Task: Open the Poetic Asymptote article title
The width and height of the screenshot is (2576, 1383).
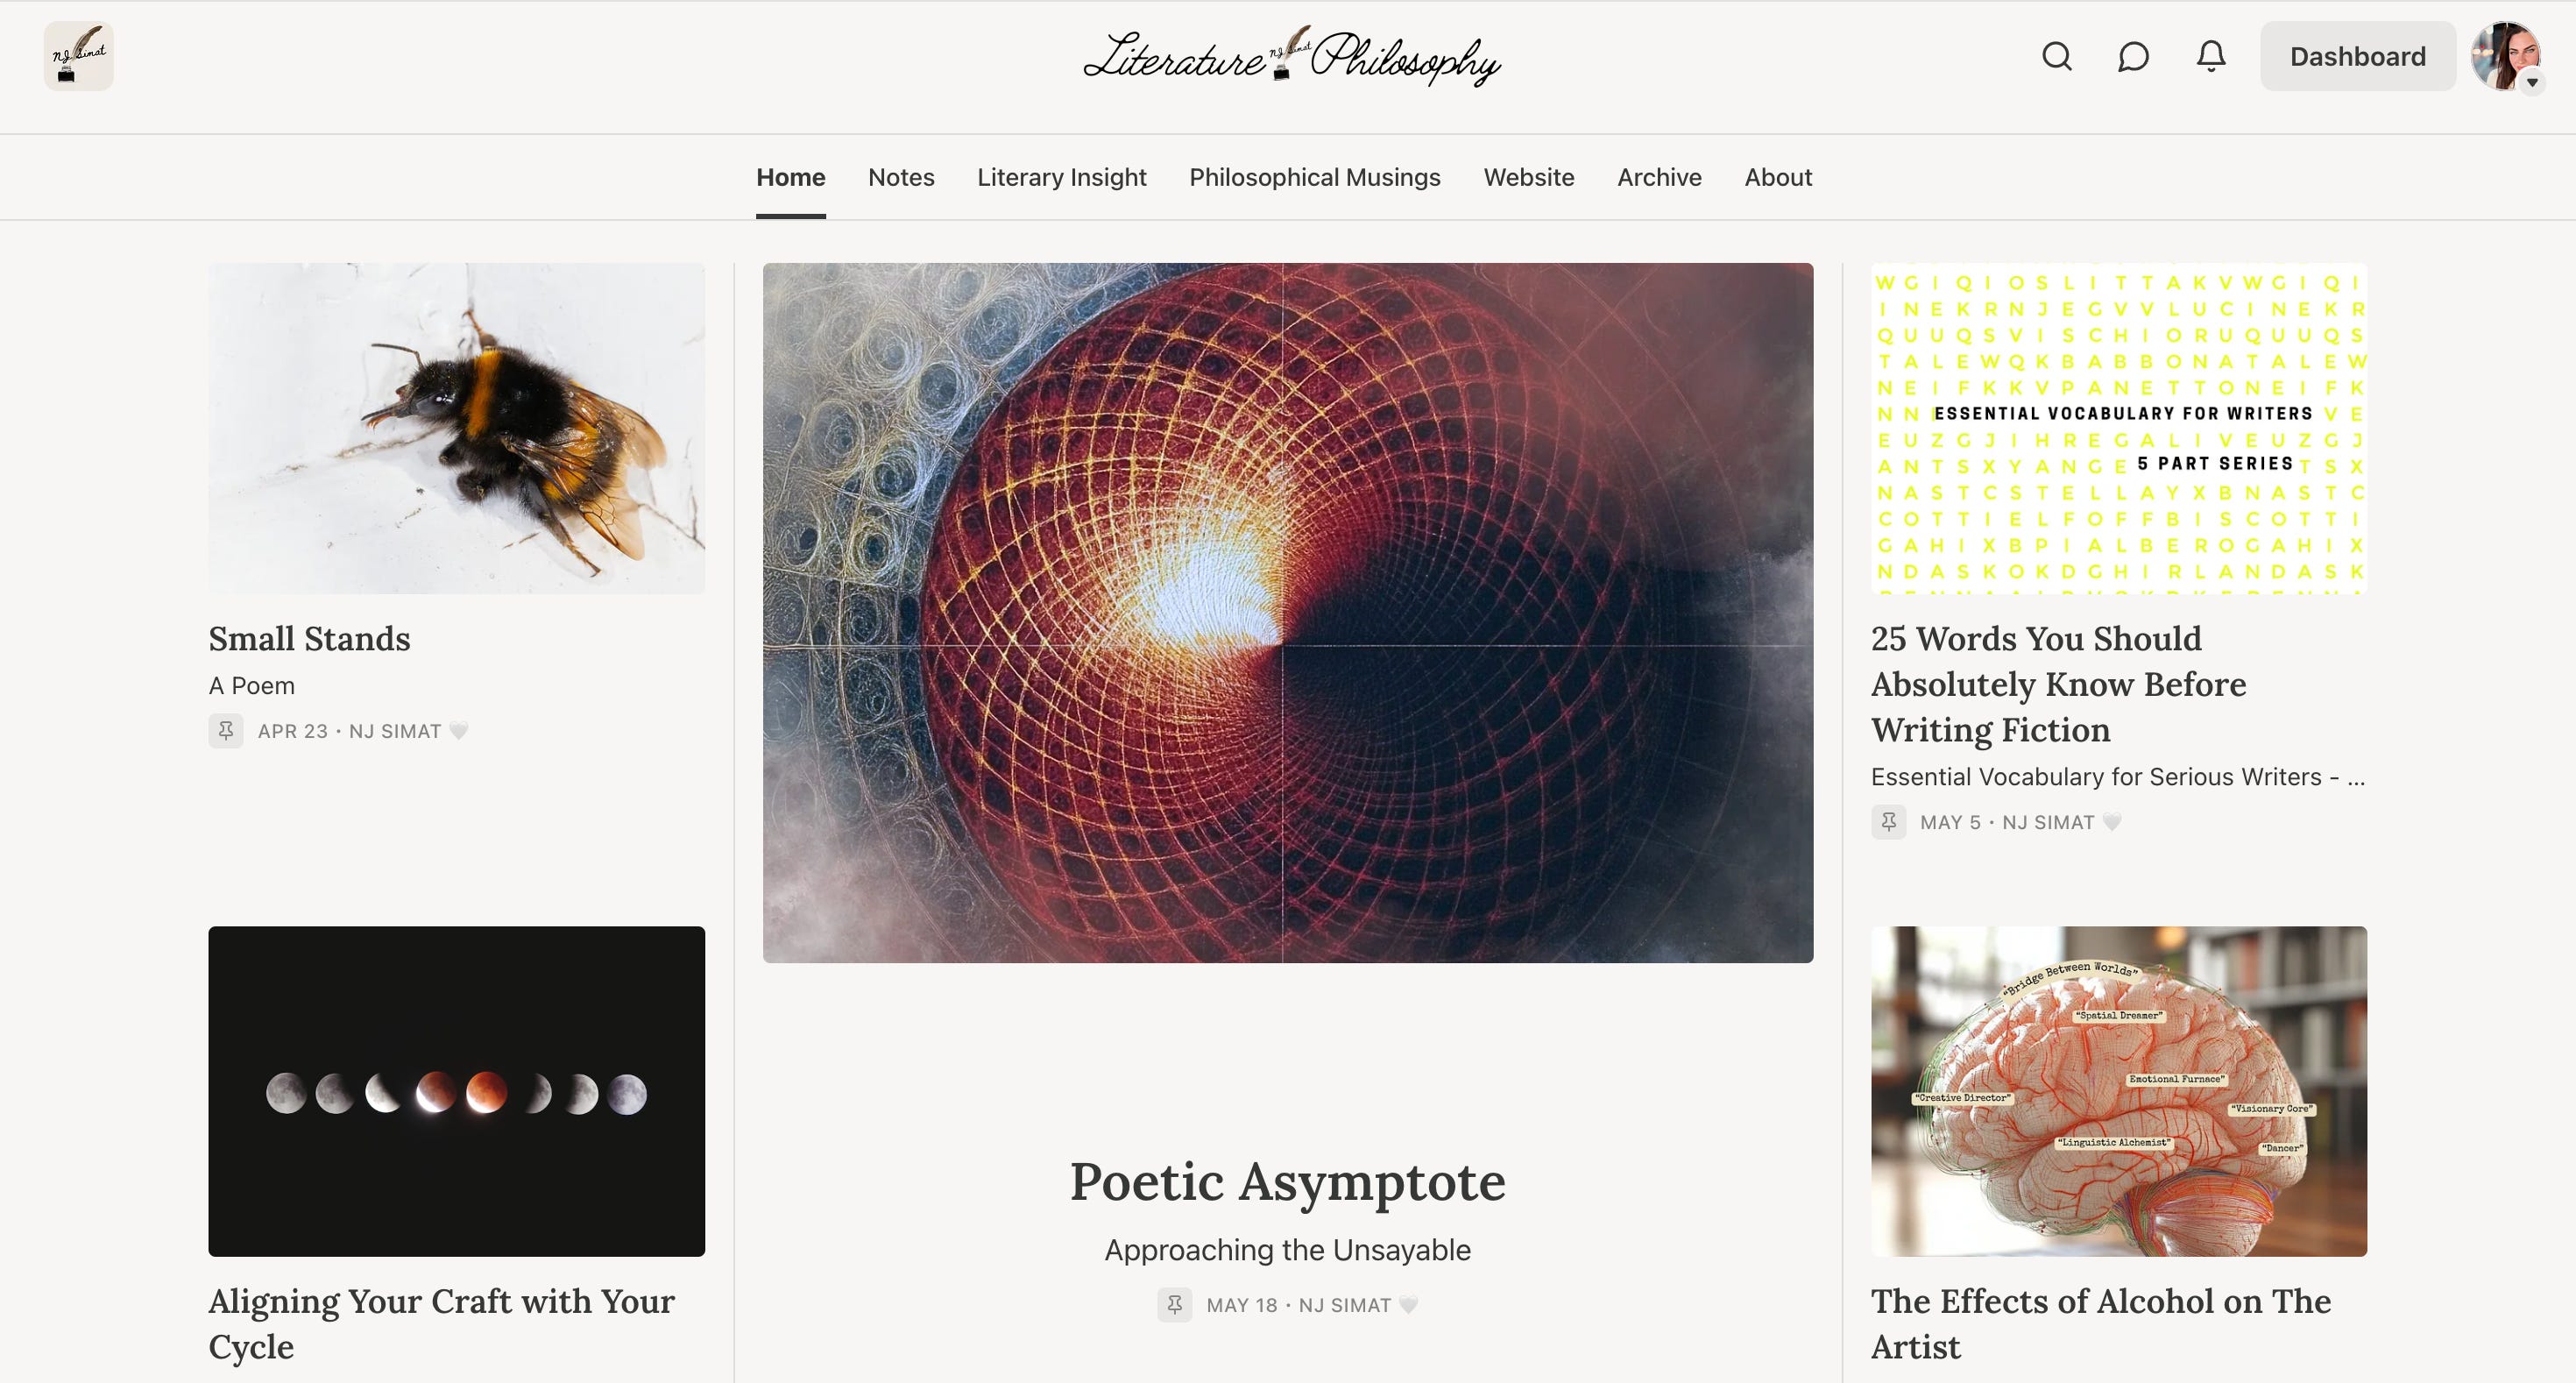Action: click(x=1287, y=1182)
